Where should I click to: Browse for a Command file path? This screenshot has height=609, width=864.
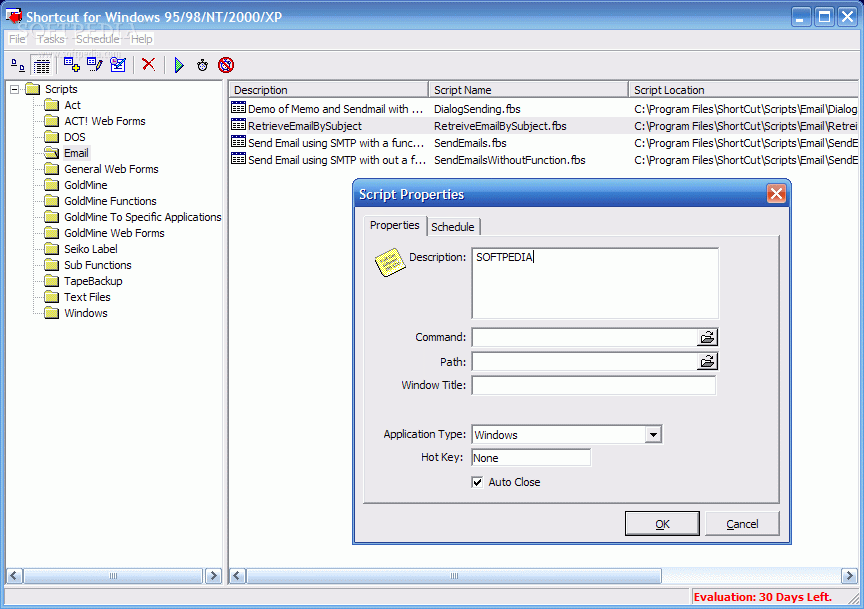point(708,337)
